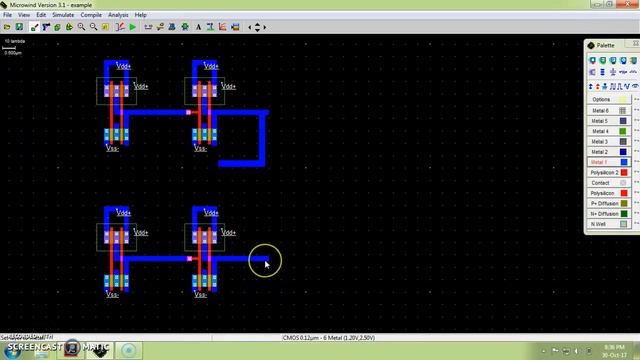The height and width of the screenshot is (360, 640).
Task: Open a layout file with the Open toolbar icon
Action: click(x=7, y=27)
